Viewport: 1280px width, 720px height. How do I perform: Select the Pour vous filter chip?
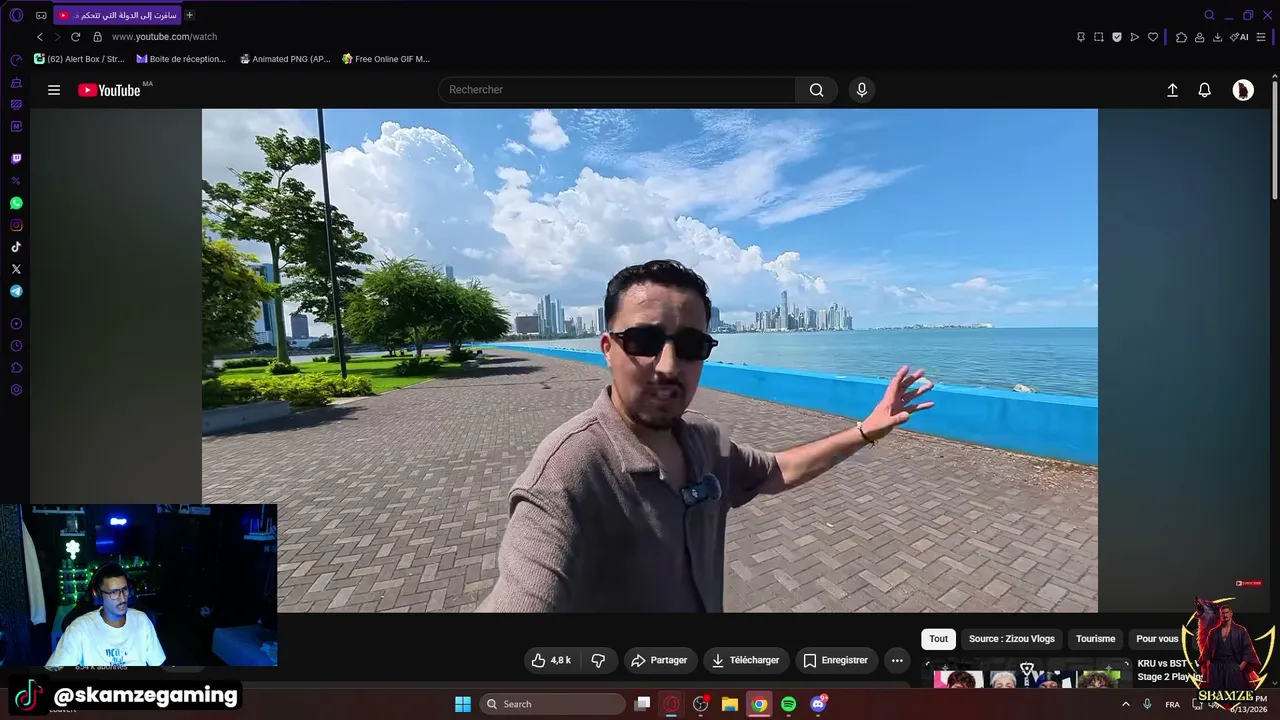(x=1157, y=639)
